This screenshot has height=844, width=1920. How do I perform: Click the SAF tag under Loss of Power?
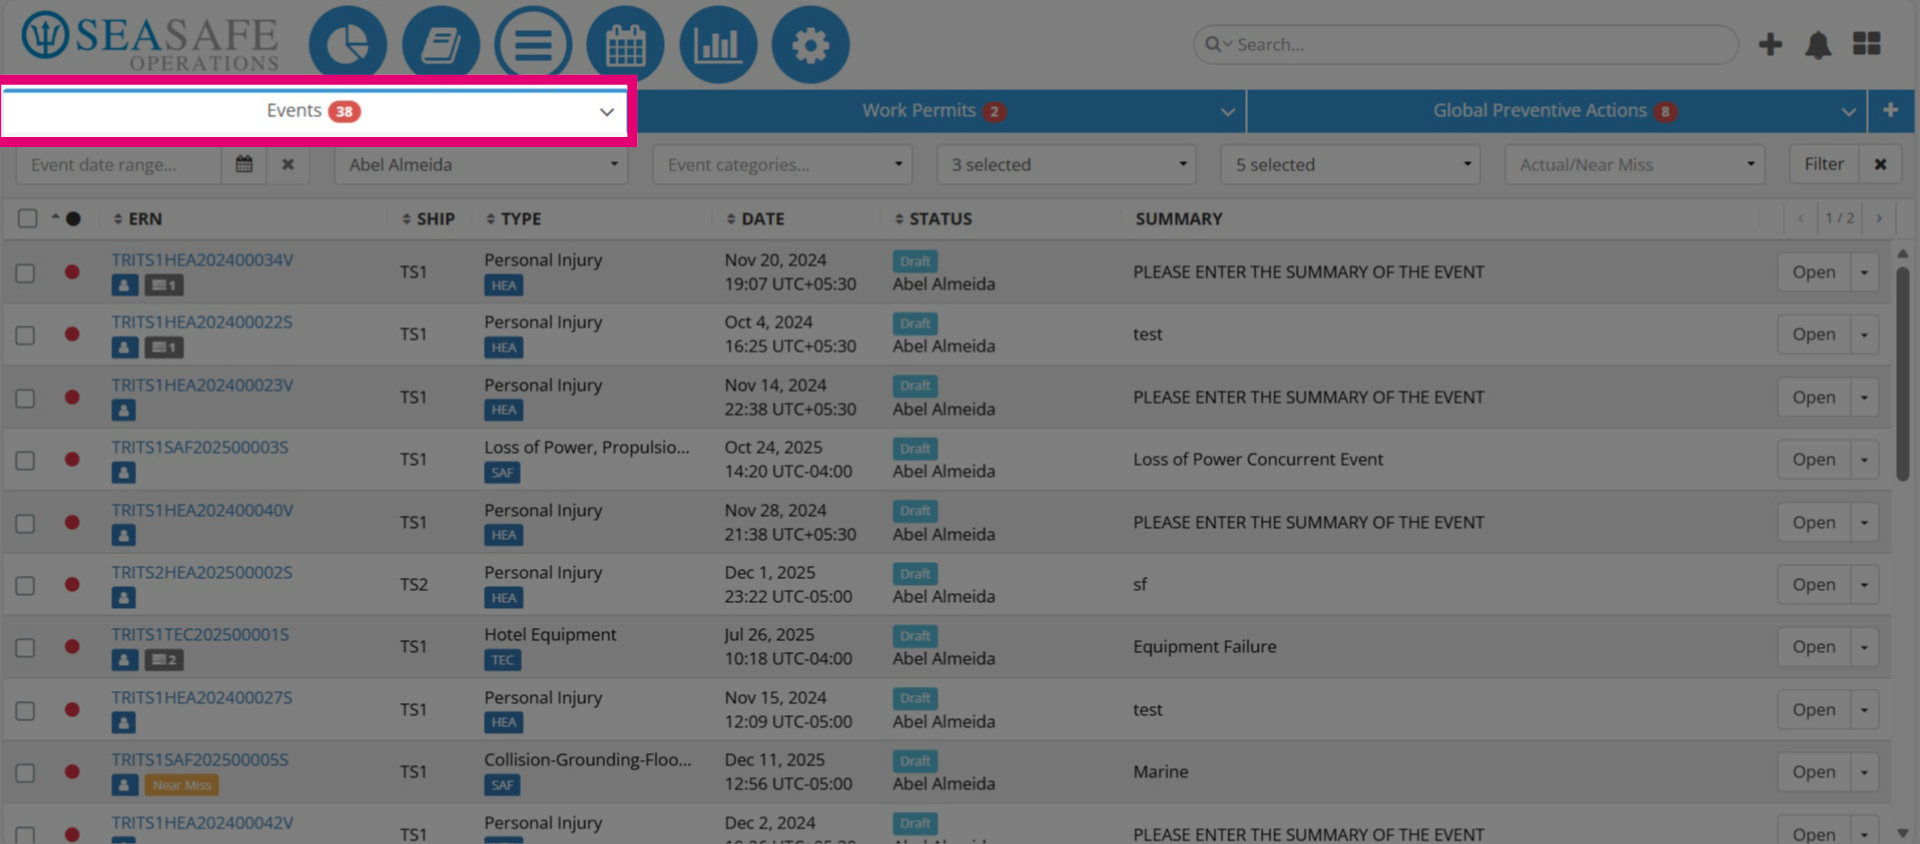tap(503, 473)
